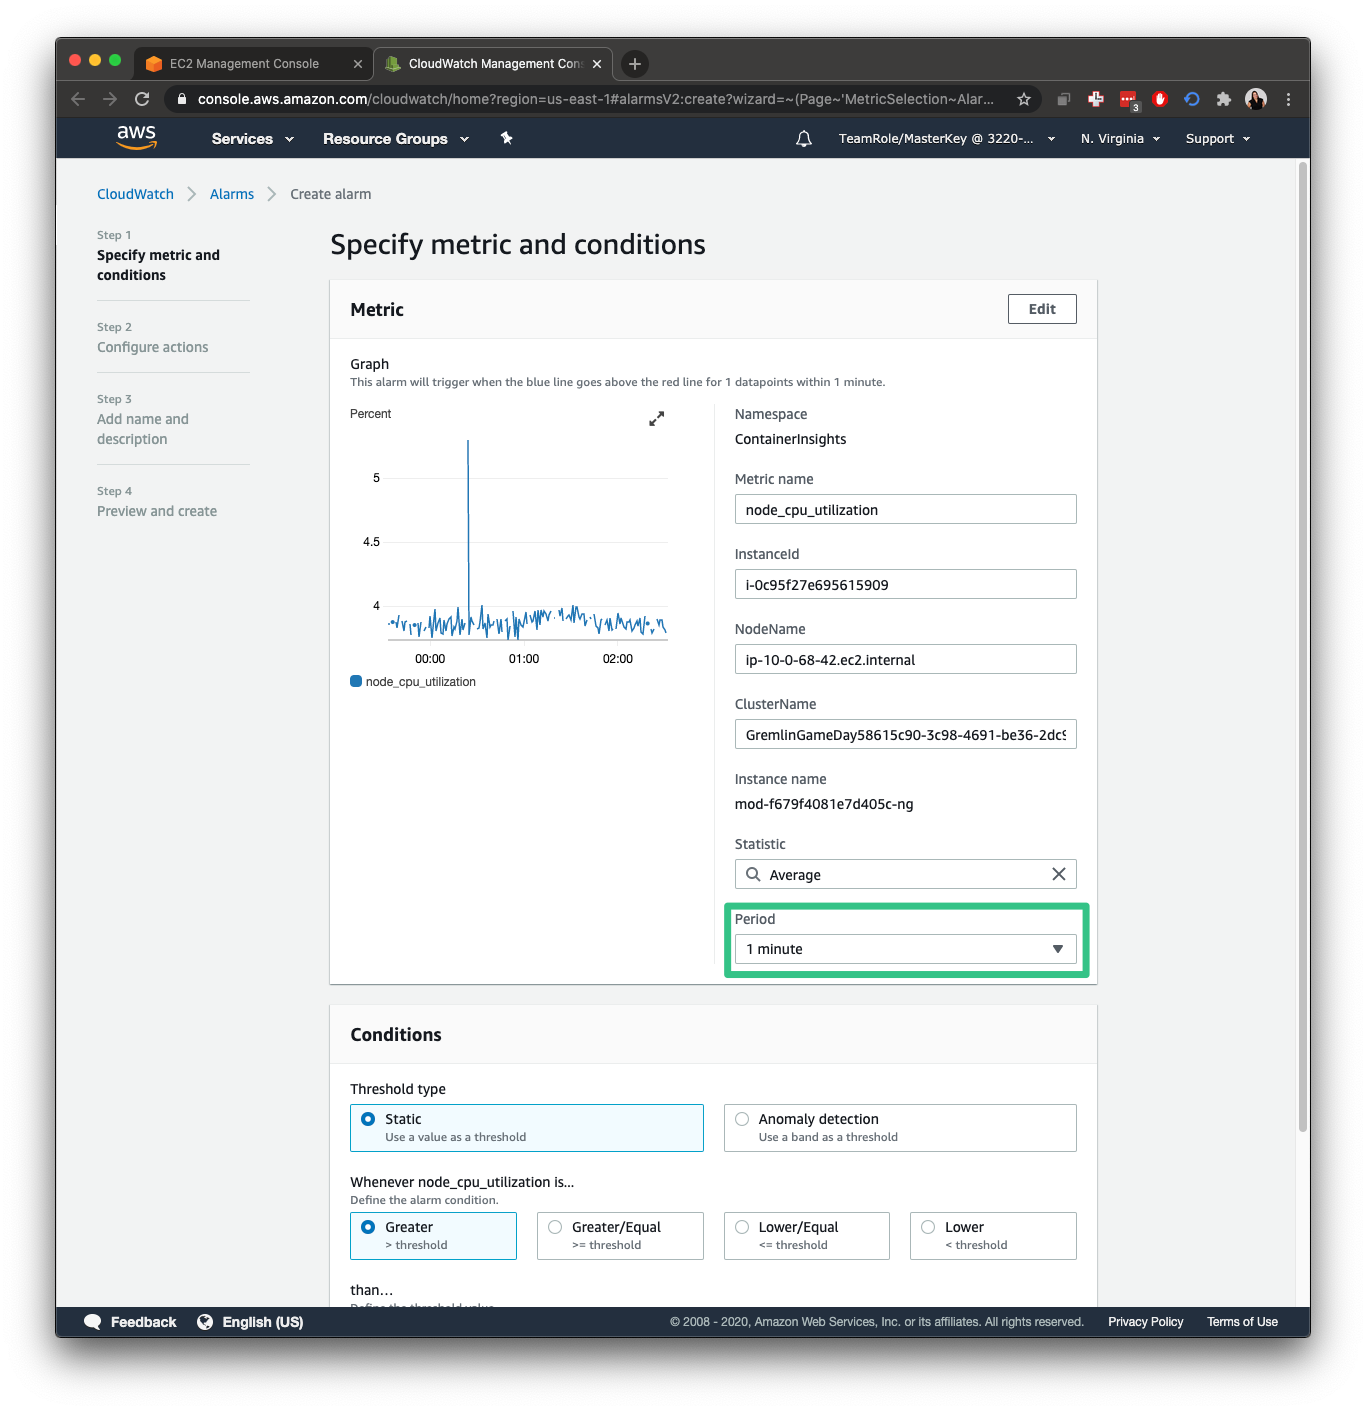Click the blue circular arrow extension icon

click(x=1192, y=99)
